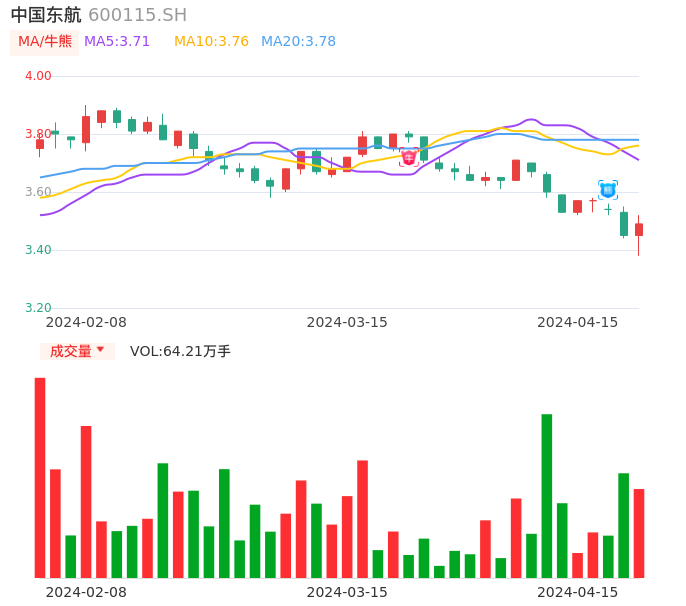This screenshot has height=606, width=686.
Task: Click the 4.00 price axis label
Action: [x=38, y=76]
